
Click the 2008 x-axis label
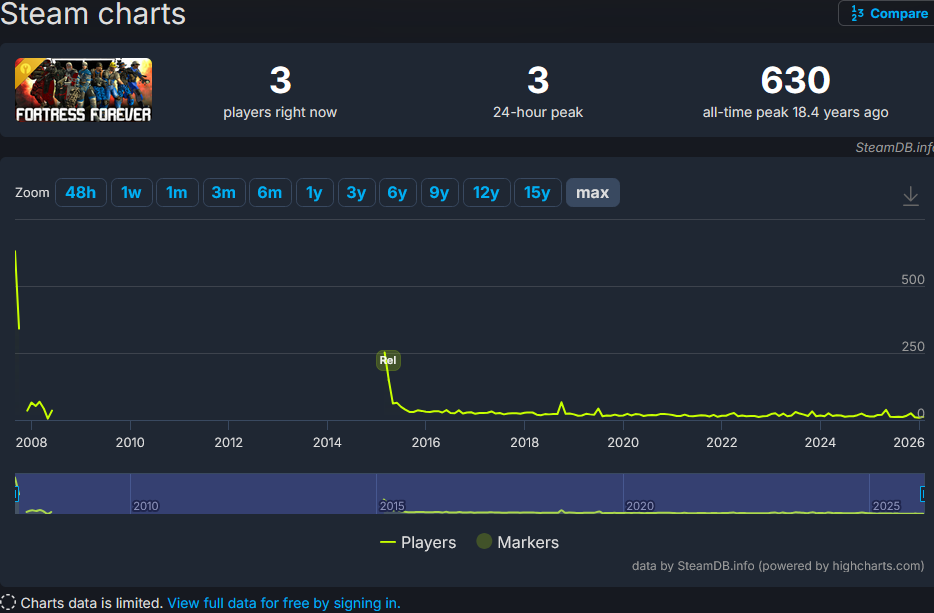(x=32, y=442)
